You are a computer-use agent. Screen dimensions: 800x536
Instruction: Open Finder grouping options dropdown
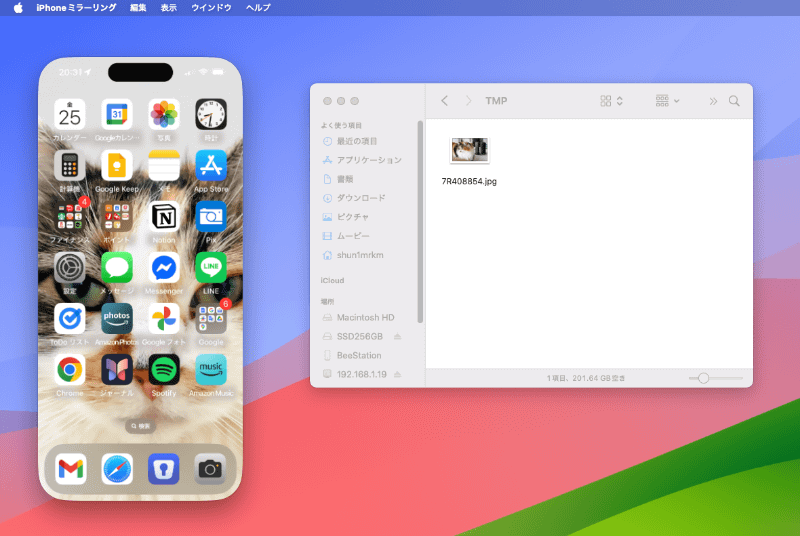667,101
